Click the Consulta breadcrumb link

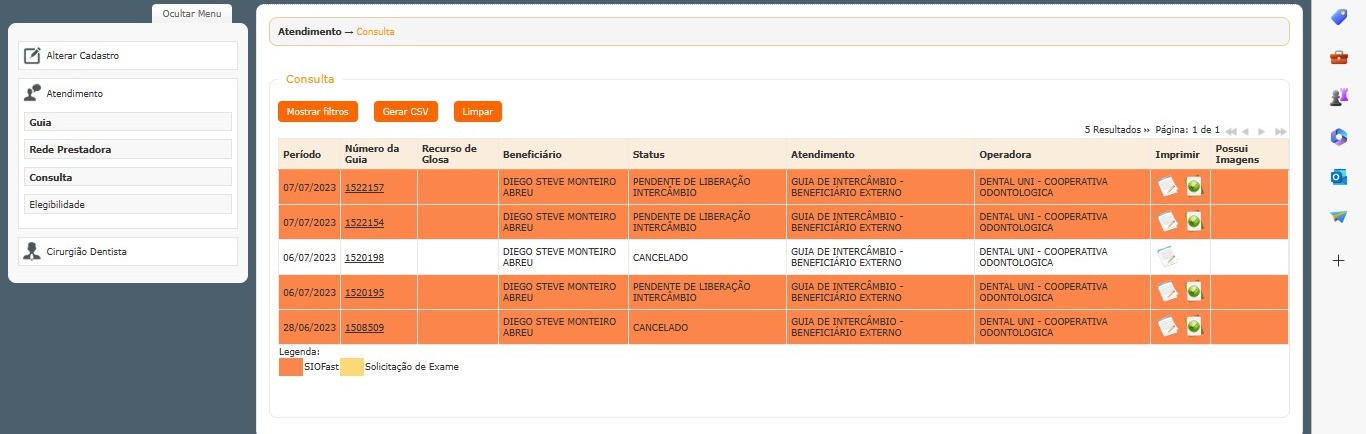[x=375, y=32]
